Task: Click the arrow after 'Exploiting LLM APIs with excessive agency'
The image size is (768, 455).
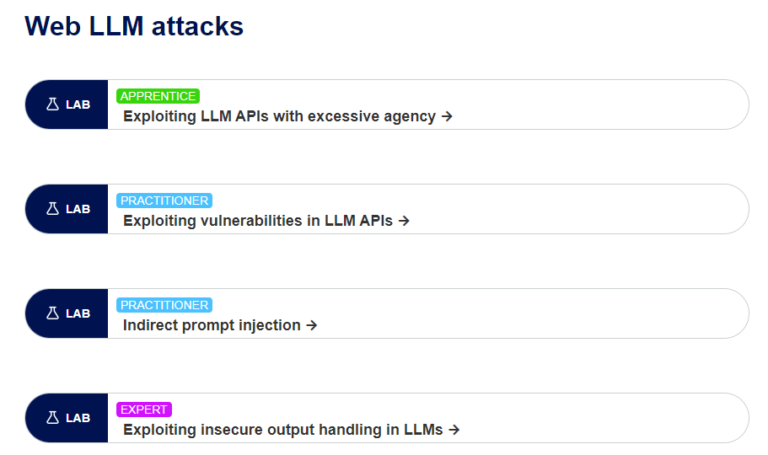Action: [x=447, y=116]
